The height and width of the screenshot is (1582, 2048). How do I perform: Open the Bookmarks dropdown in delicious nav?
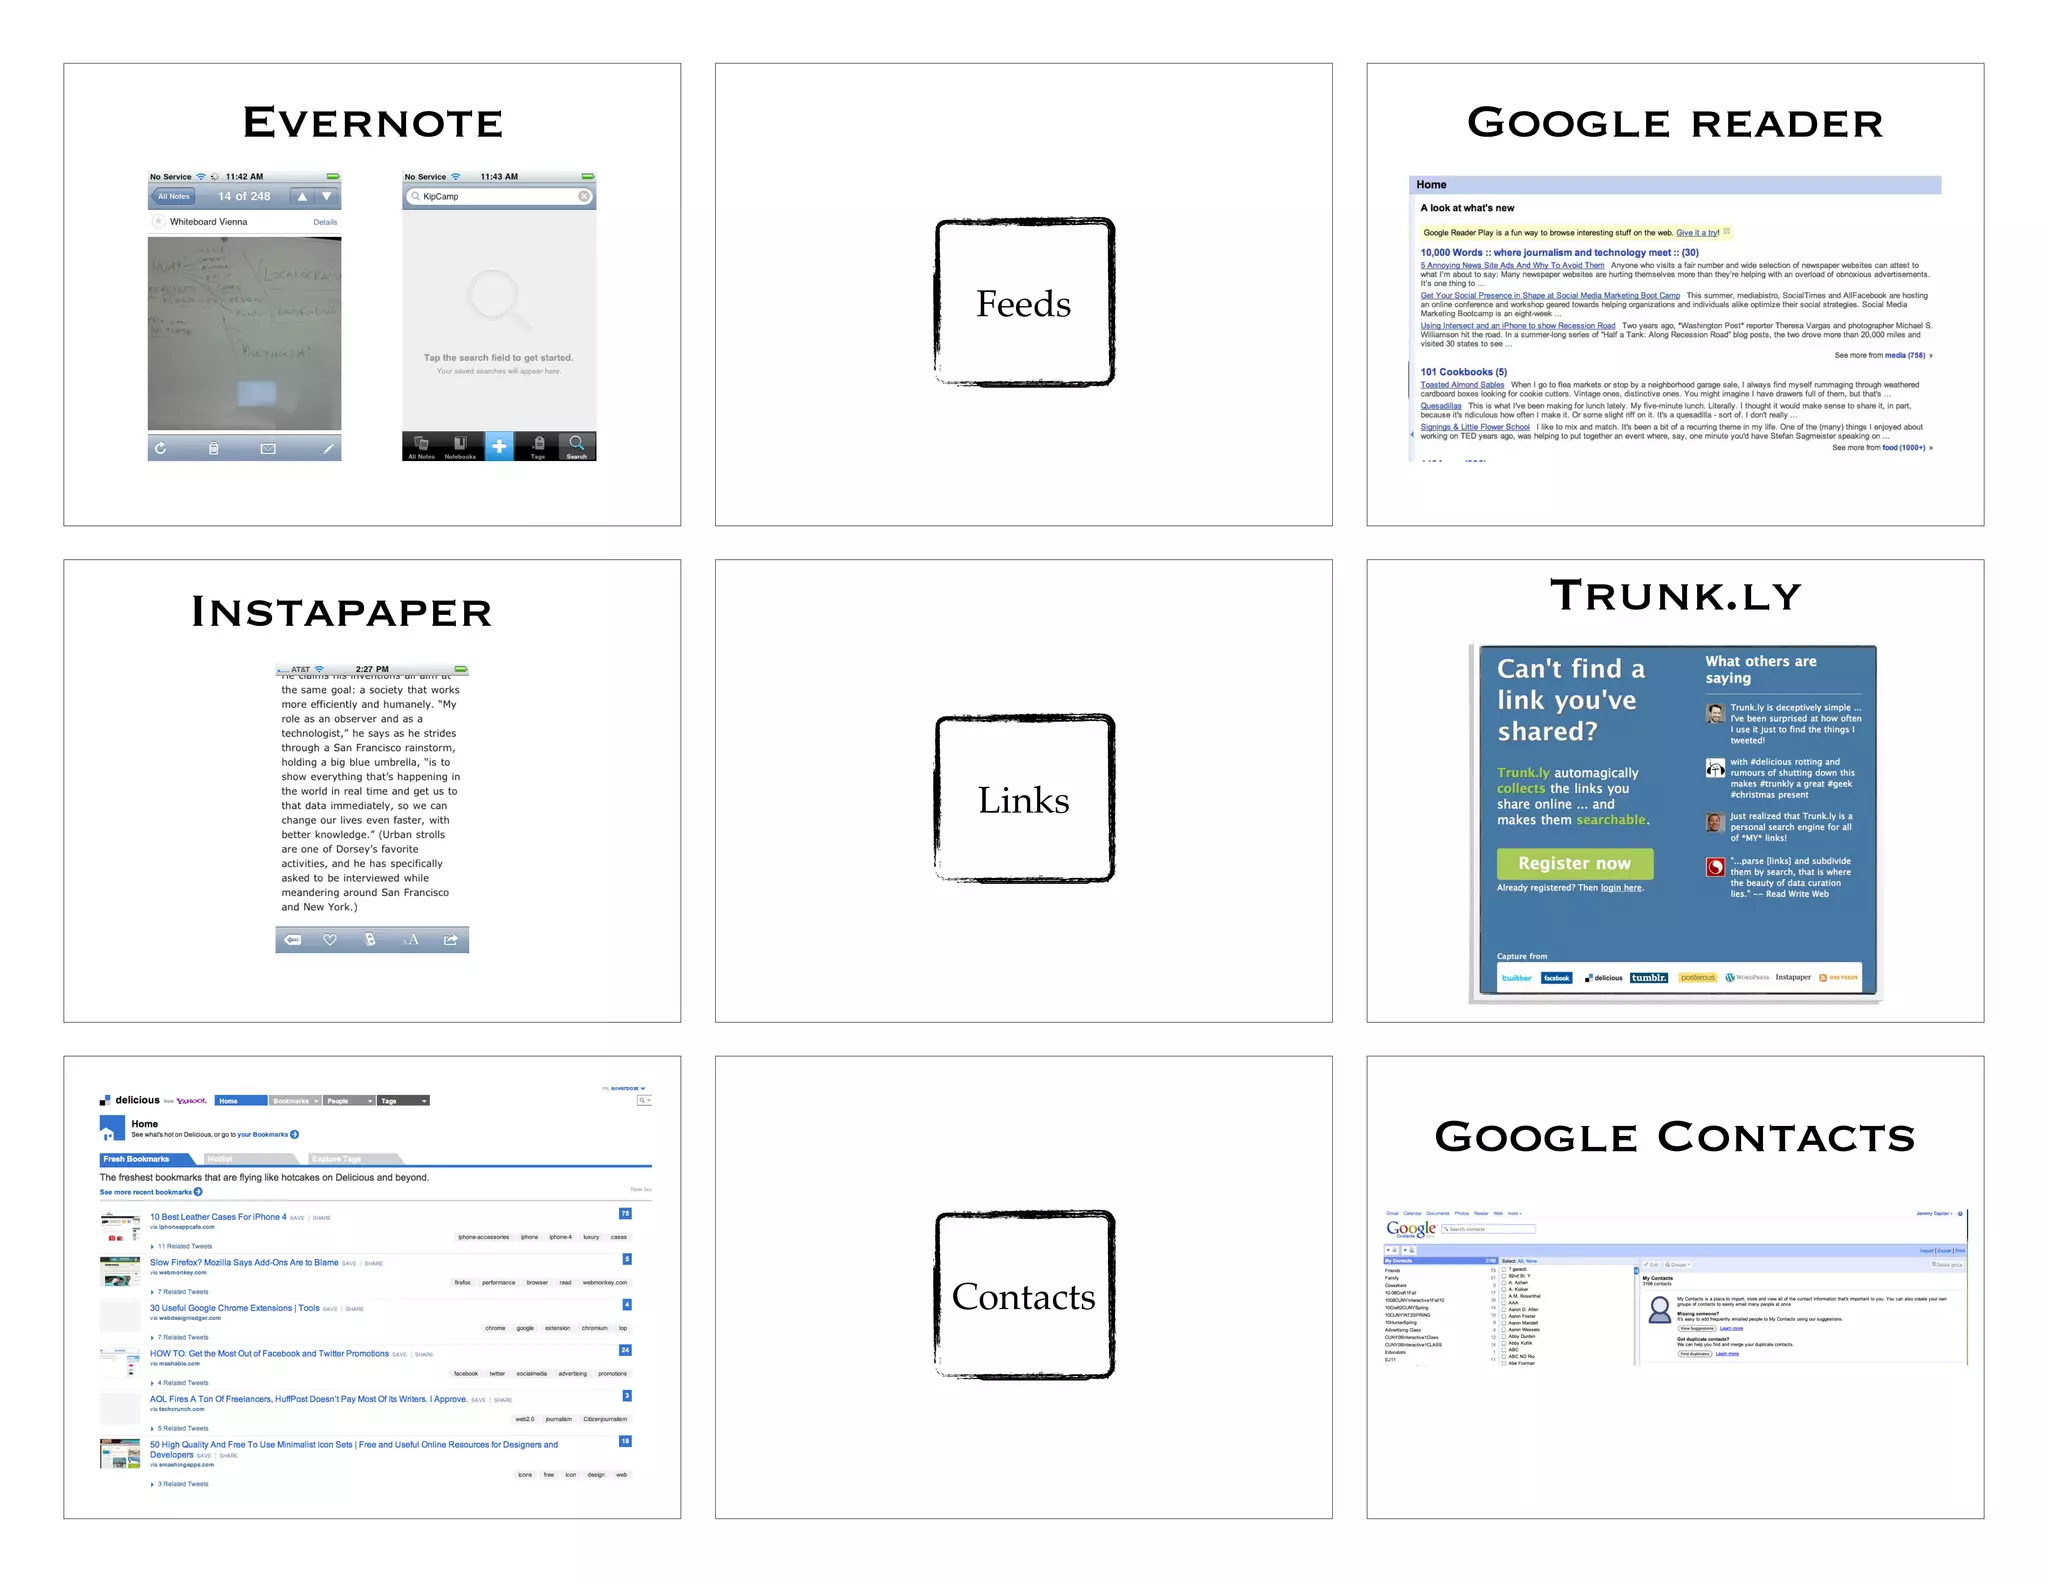[295, 1101]
